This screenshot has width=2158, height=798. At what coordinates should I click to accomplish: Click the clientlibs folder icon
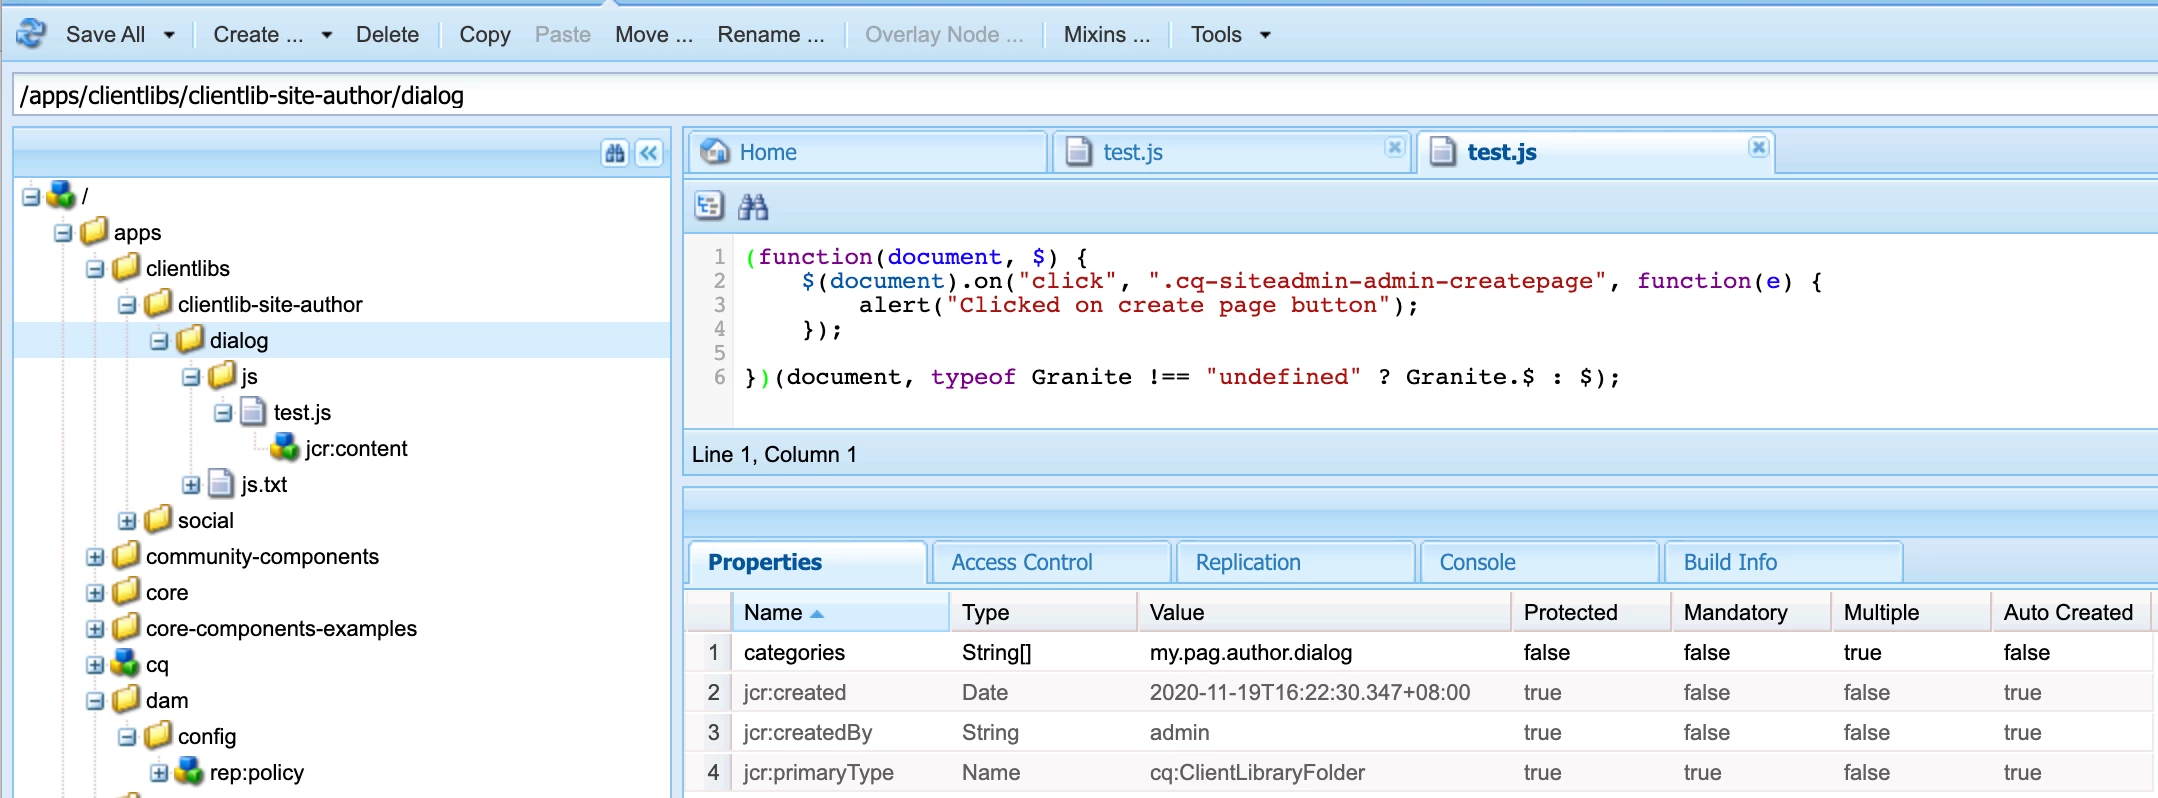[126, 267]
